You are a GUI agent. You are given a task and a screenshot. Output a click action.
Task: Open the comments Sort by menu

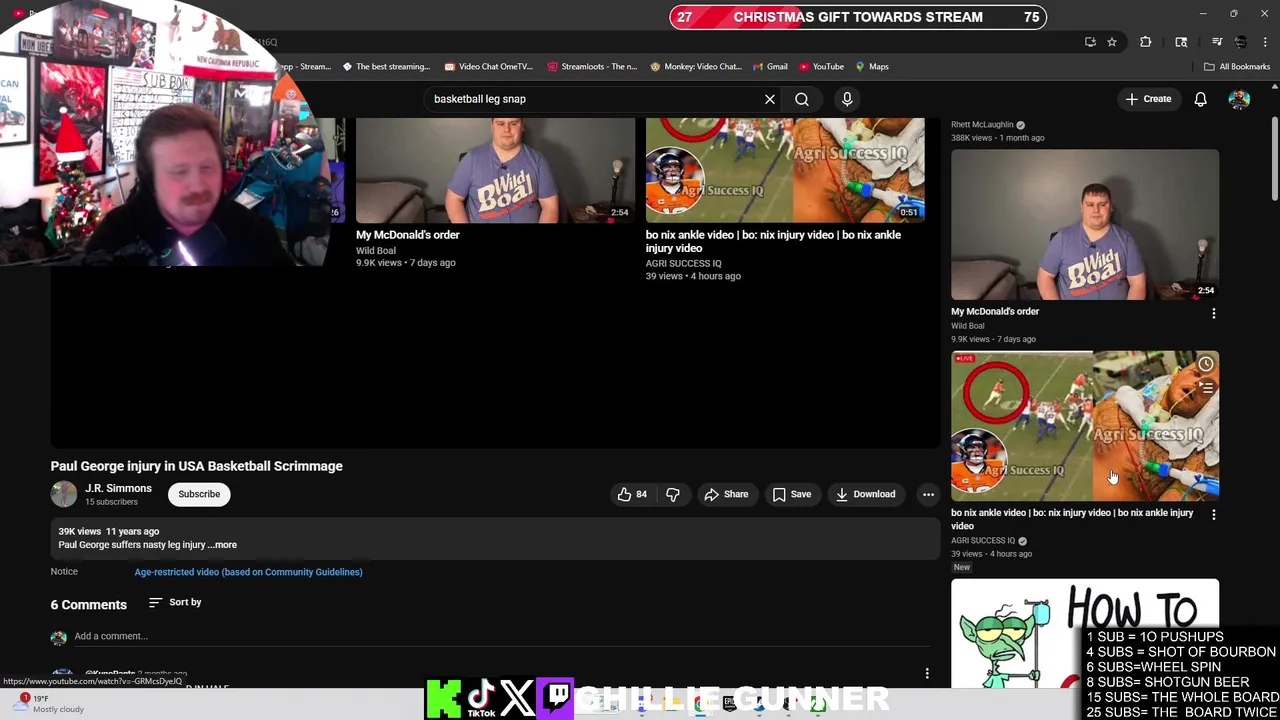point(175,602)
